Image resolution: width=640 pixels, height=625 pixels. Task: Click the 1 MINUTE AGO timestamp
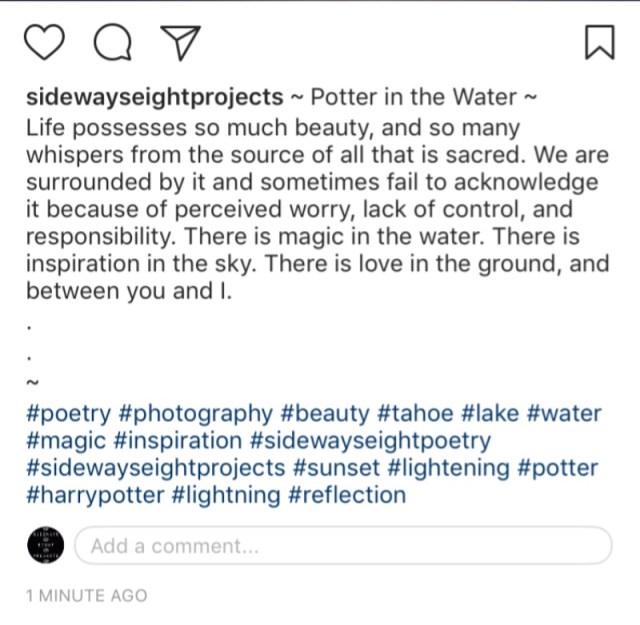(86, 596)
